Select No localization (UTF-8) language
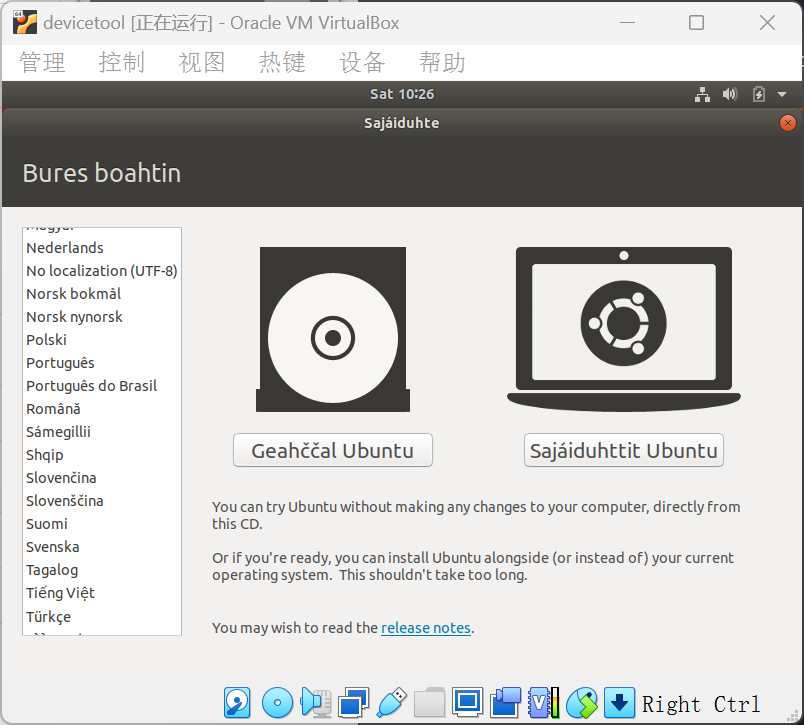804x725 pixels. 102,271
